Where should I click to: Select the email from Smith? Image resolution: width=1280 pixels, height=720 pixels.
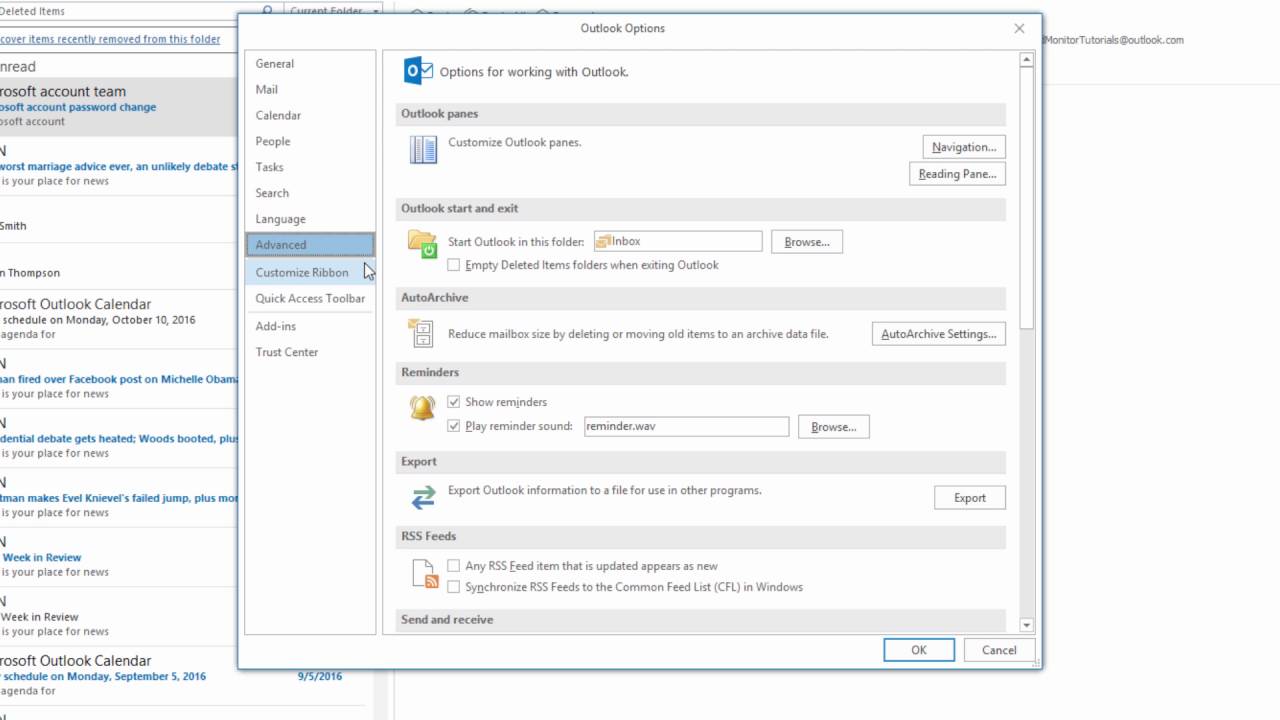(119, 220)
